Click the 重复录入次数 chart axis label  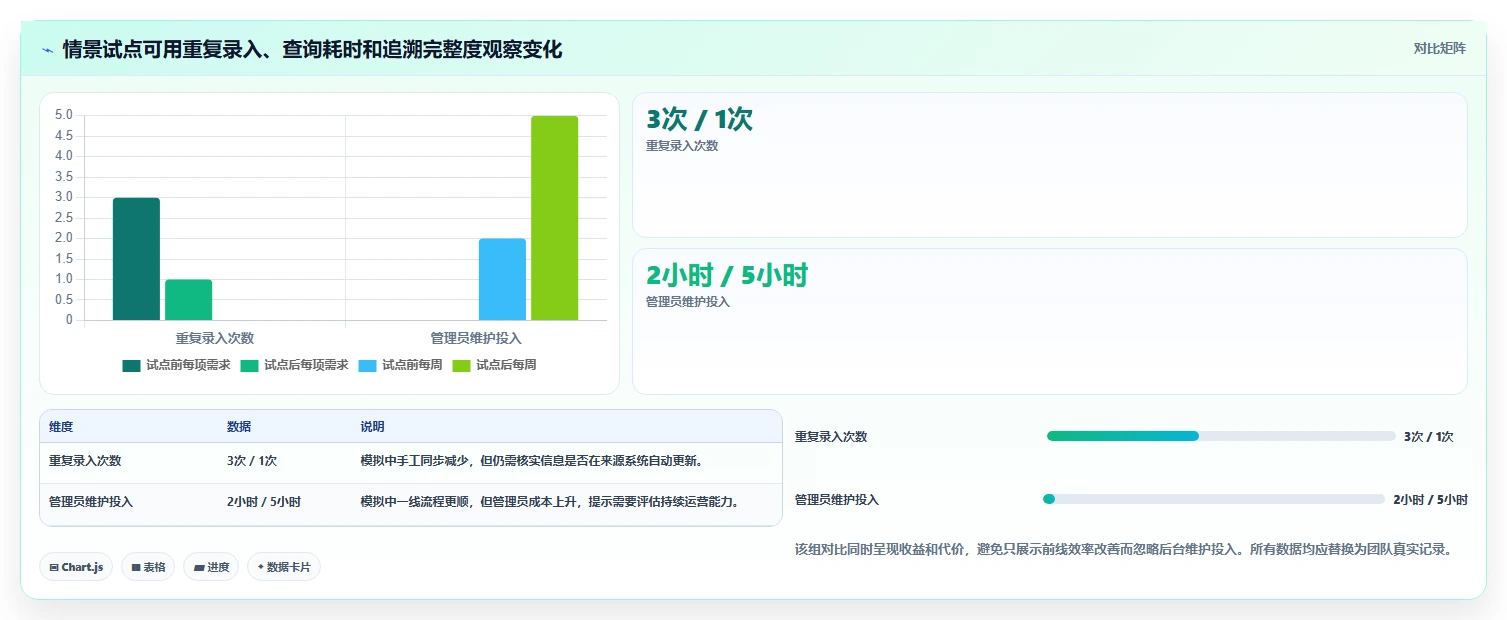pyautogui.click(x=215, y=338)
